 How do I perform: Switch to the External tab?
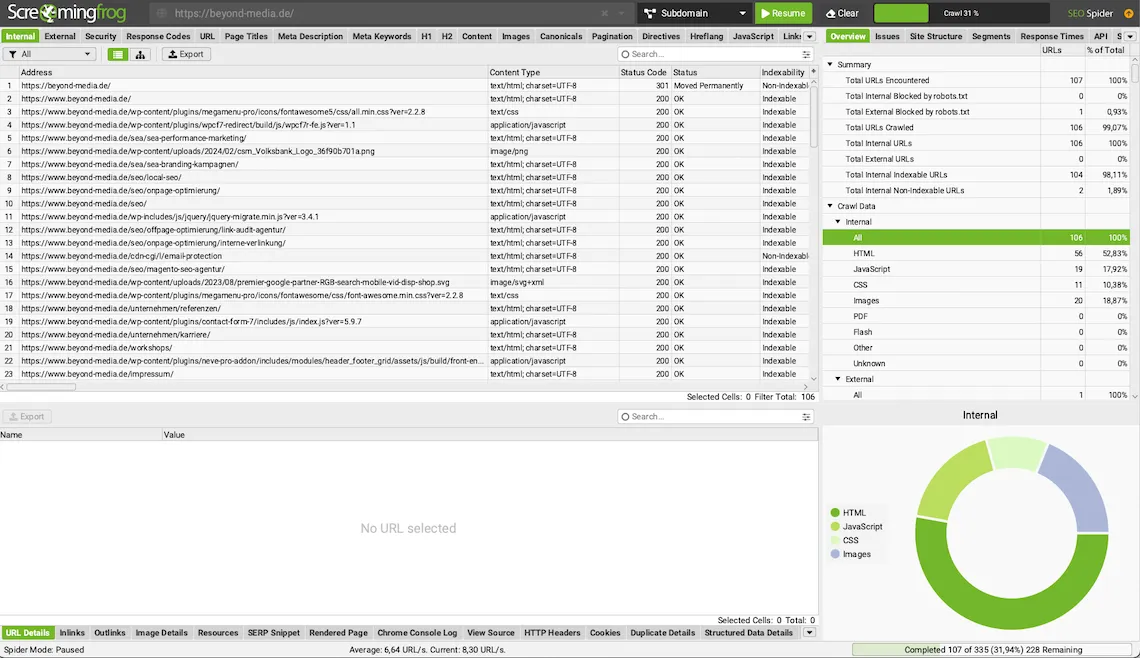point(60,36)
